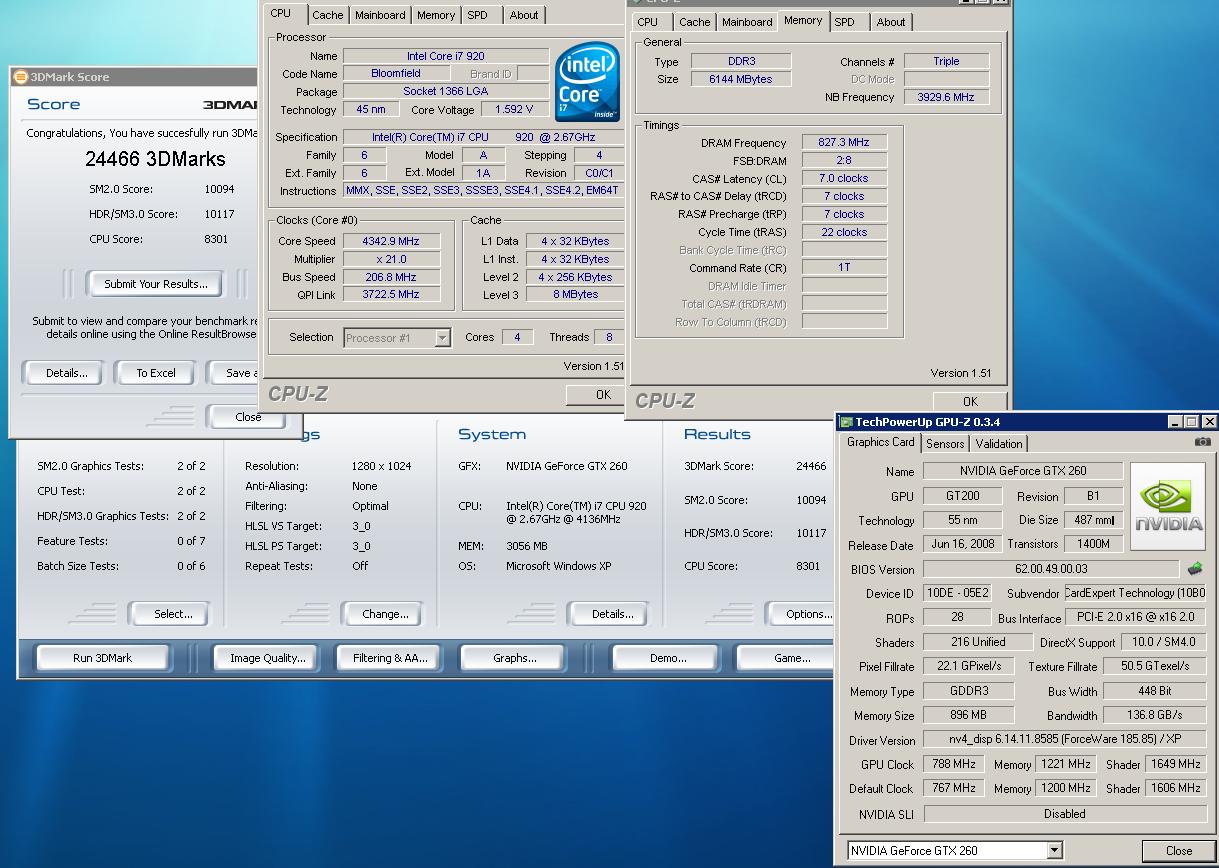Click the CPU name field Intel Core i7 920
The image size is (1219, 868).
click(446, 56)
